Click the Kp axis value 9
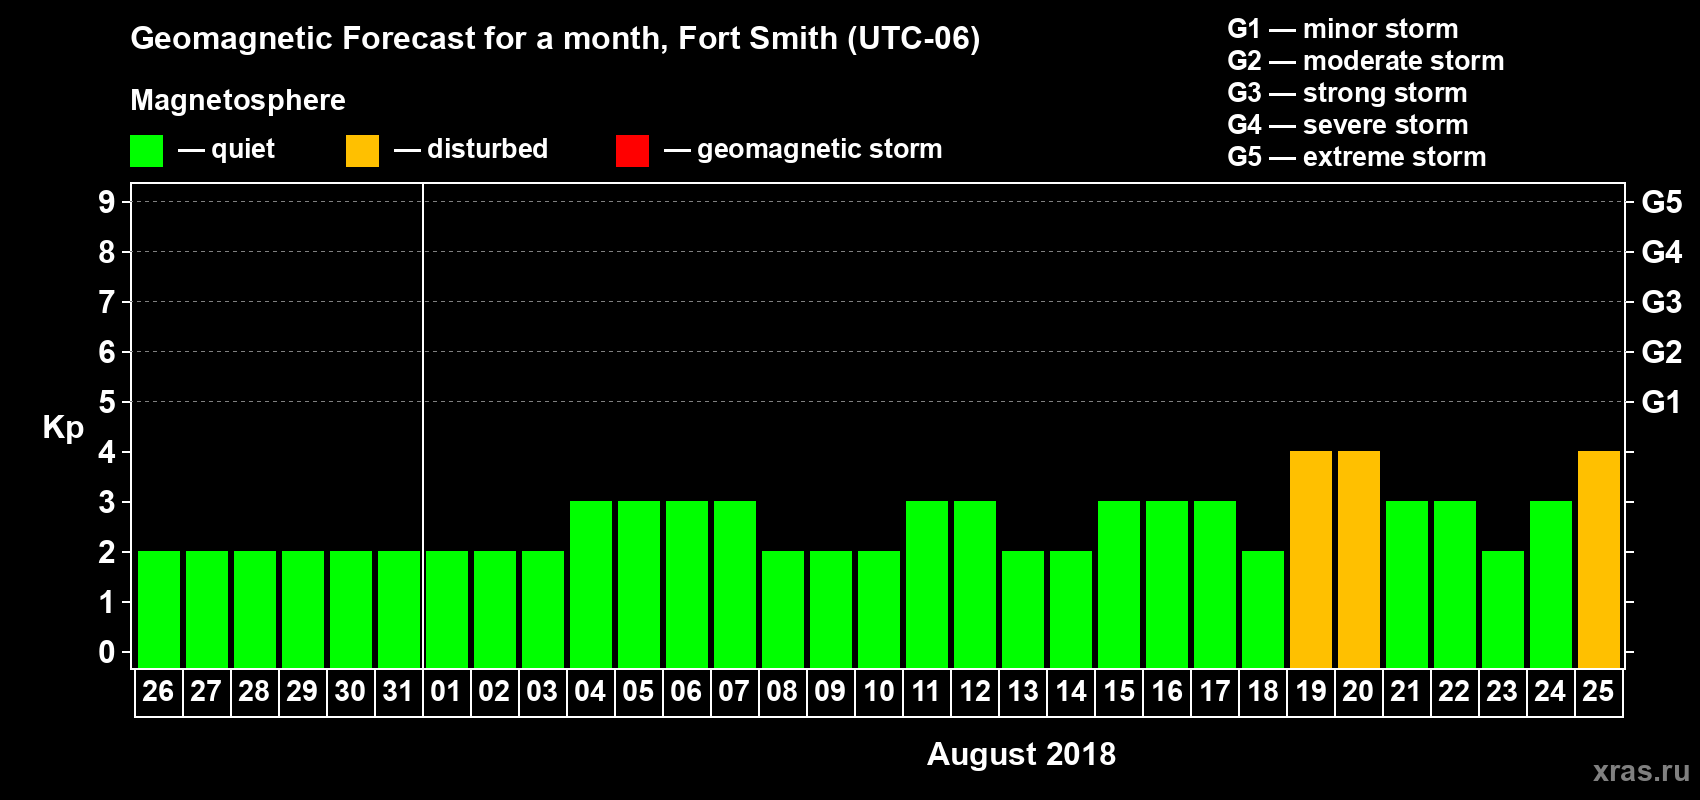This screenshot has height=800, width=1700. point(107,202)
